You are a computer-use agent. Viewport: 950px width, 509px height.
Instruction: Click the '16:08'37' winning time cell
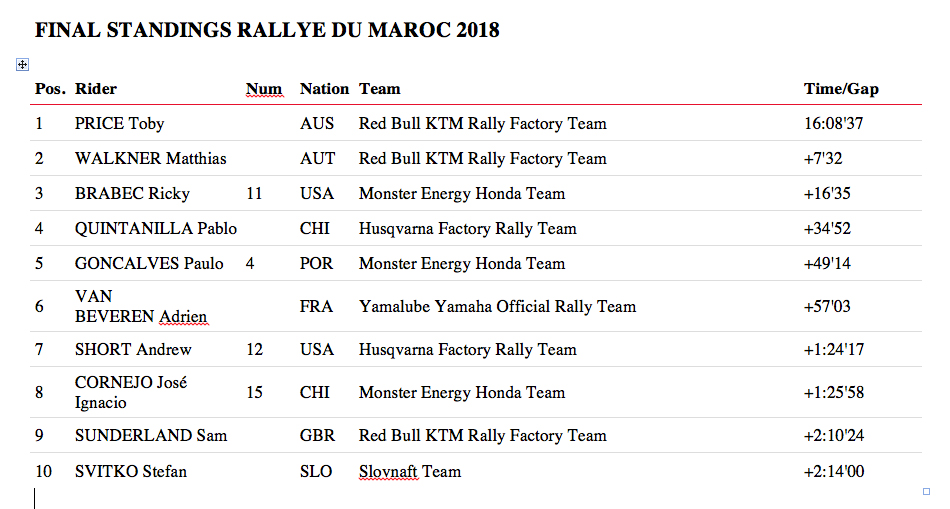click(x=834, y=124)
